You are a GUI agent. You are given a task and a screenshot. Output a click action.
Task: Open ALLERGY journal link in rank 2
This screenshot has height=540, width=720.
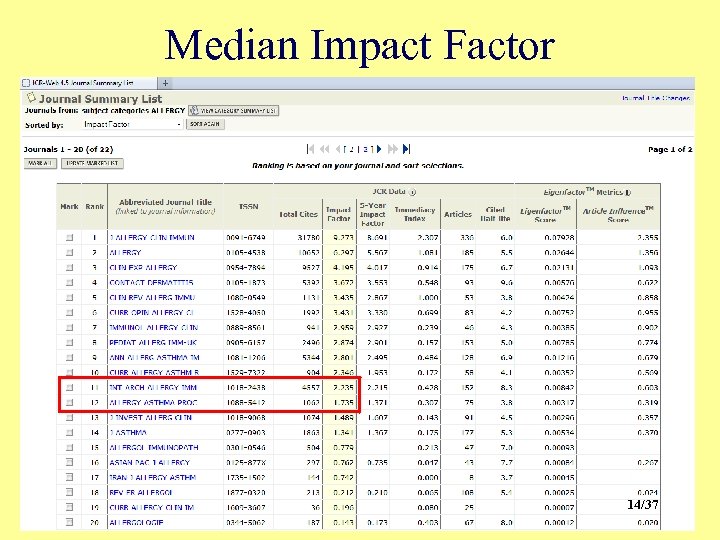(125, 253)
